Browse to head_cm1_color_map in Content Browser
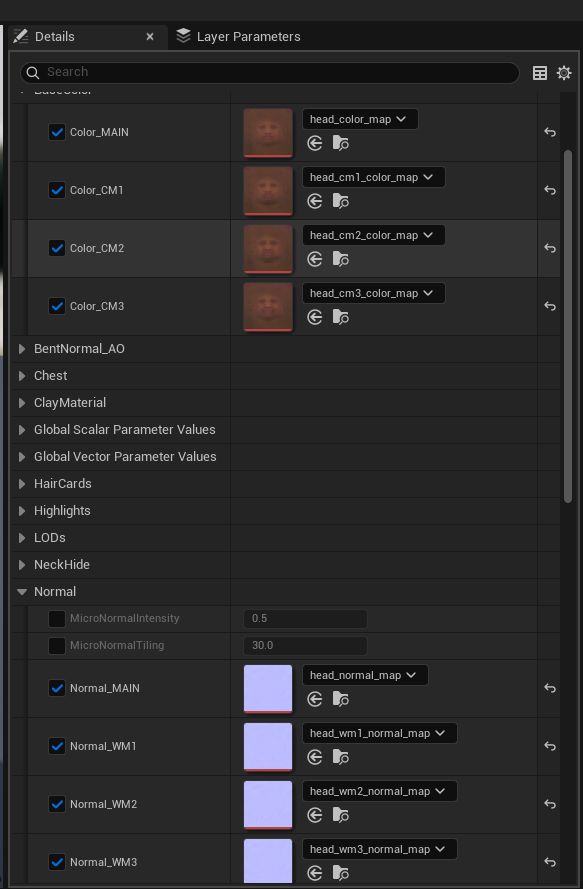 (340, 201)
